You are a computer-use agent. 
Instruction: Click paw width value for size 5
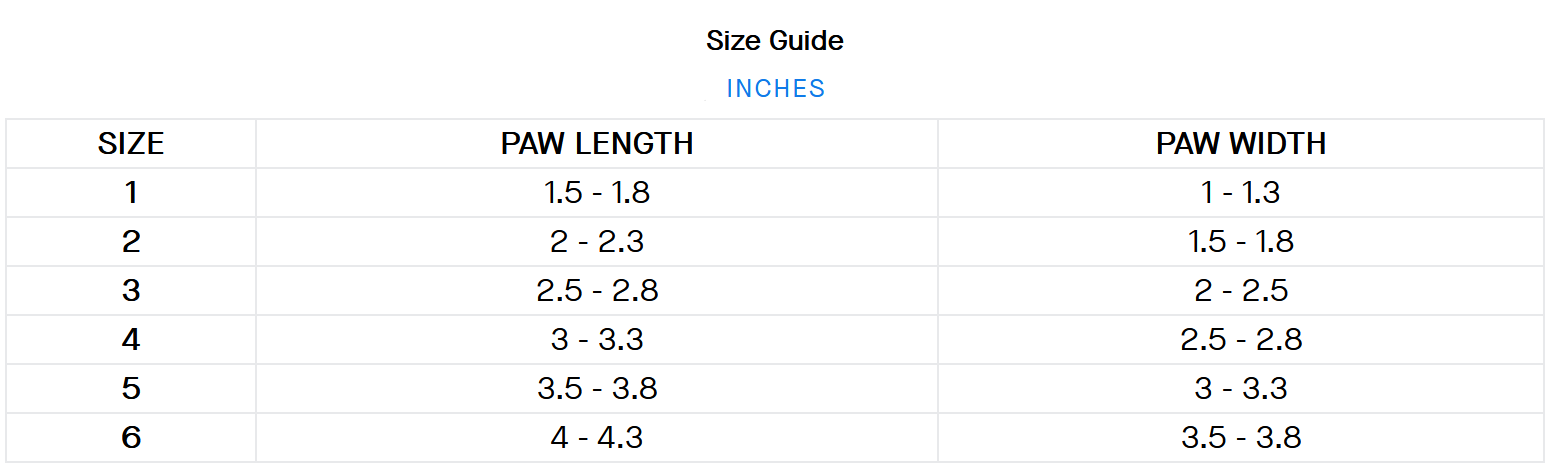(x=1241, y=388)
